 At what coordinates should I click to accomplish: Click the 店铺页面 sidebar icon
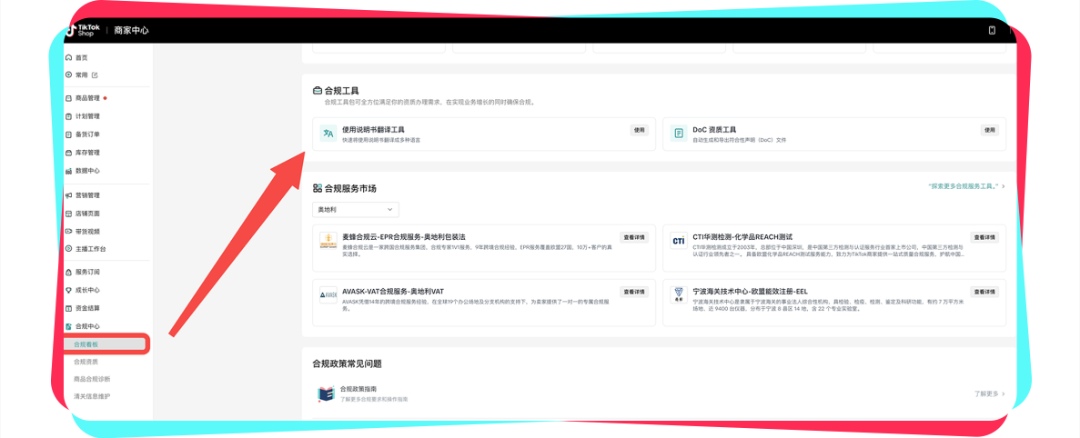pos(68,213)
